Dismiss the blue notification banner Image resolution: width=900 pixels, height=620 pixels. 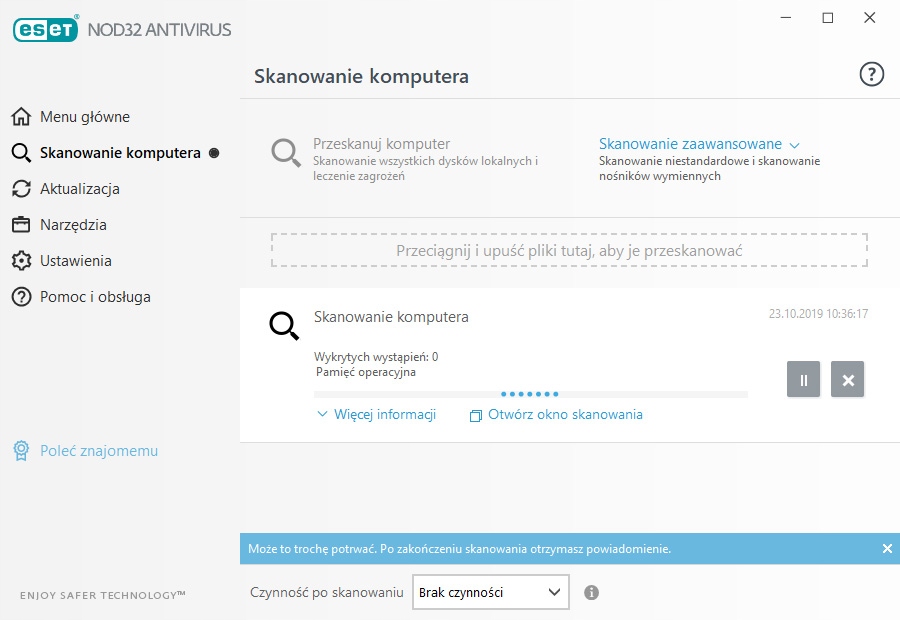pyautogui.click(x=887, y=548)
